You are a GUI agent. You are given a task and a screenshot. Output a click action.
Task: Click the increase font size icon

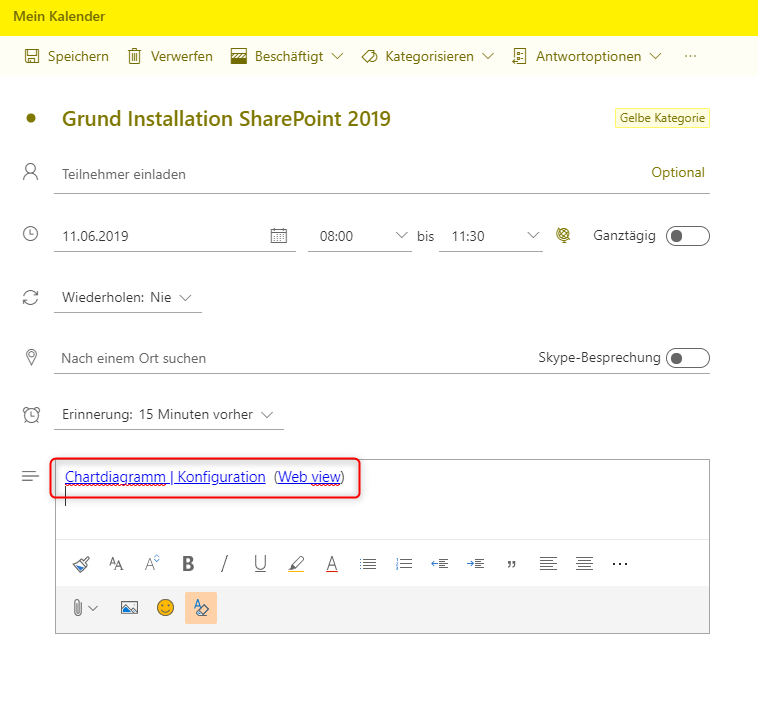[152, 563]
